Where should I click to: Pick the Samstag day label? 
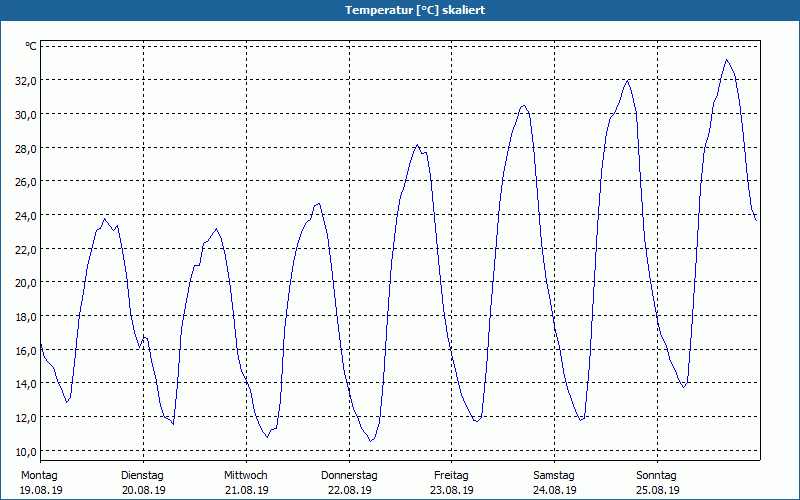553,475
